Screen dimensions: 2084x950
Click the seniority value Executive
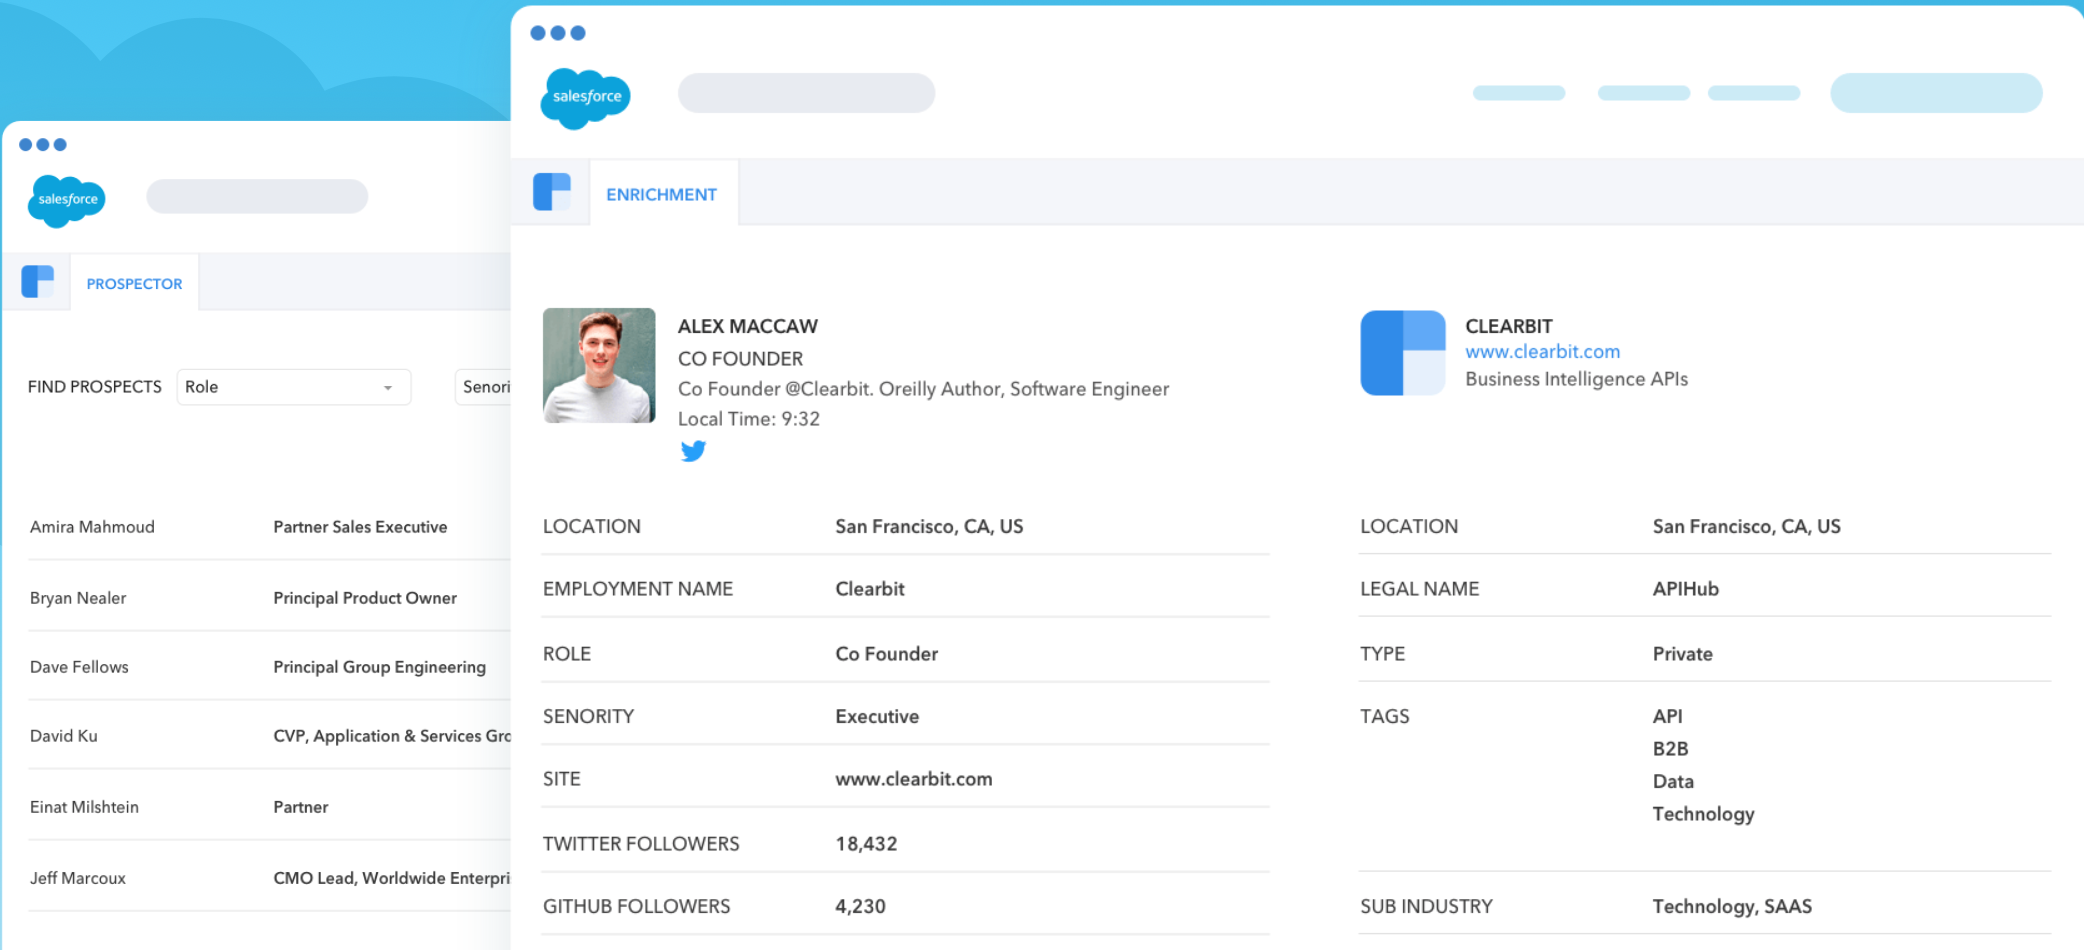tap(877, 716)
